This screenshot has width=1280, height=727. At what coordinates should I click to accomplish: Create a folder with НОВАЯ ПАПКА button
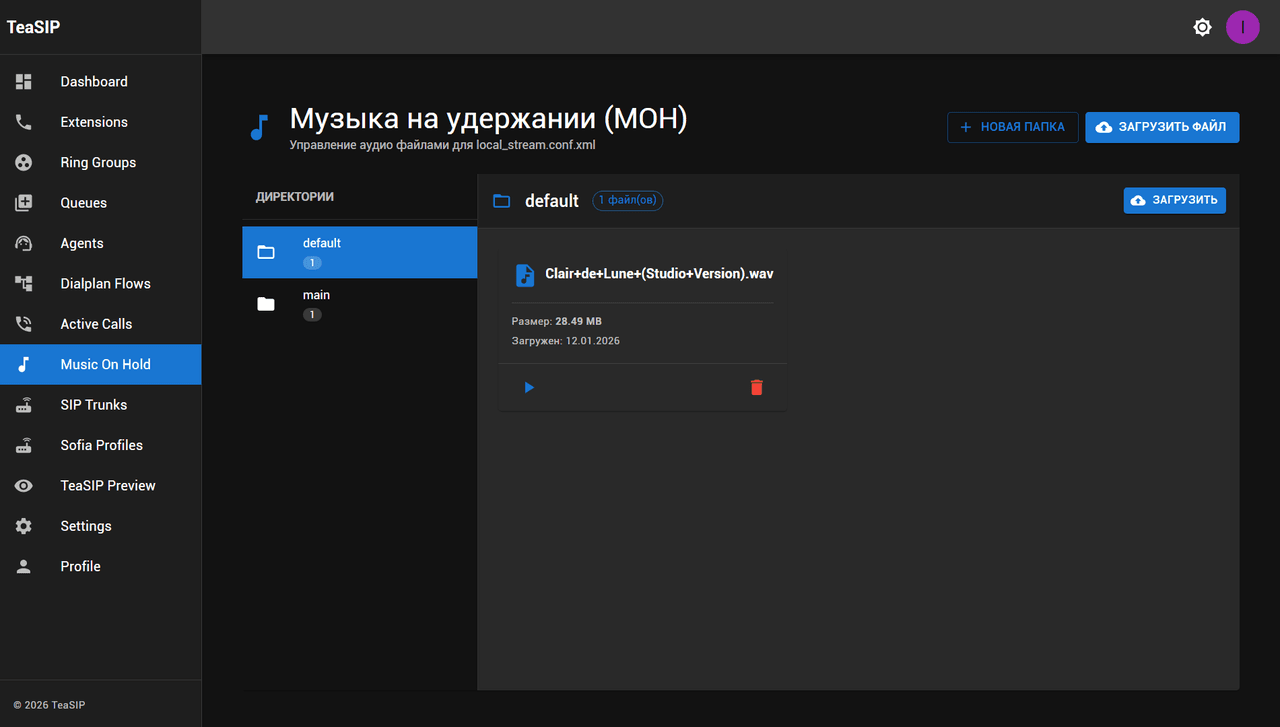click(1013, 127)
